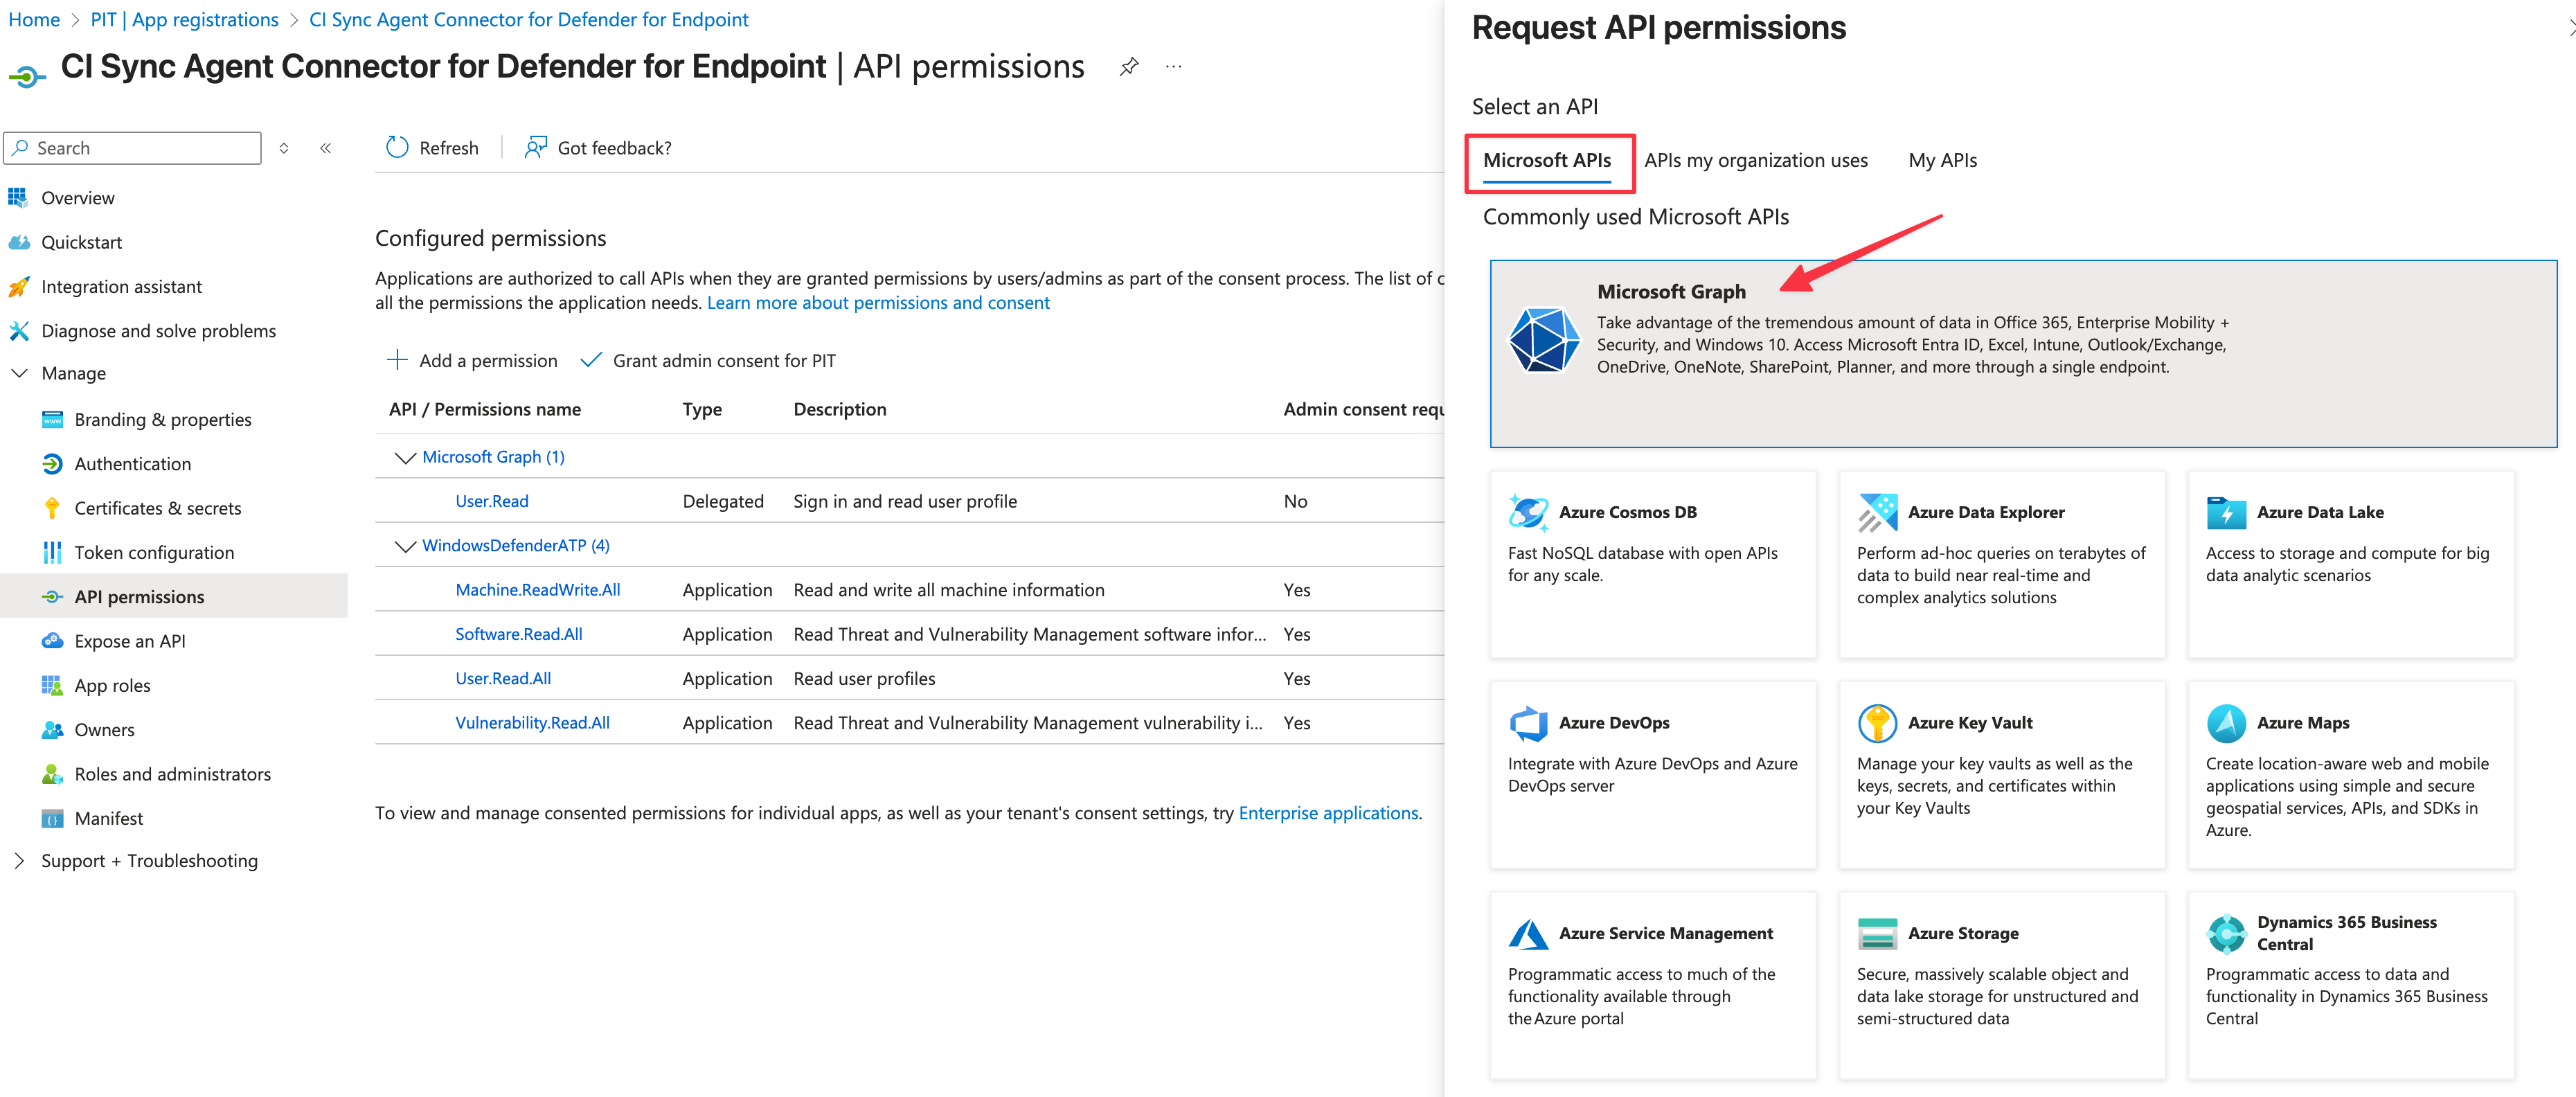The width and height of the screenshot is (2576, 1097).
Task: Click the Got feedback person icon
Action: pyautogui.click(x=536, y=148)
